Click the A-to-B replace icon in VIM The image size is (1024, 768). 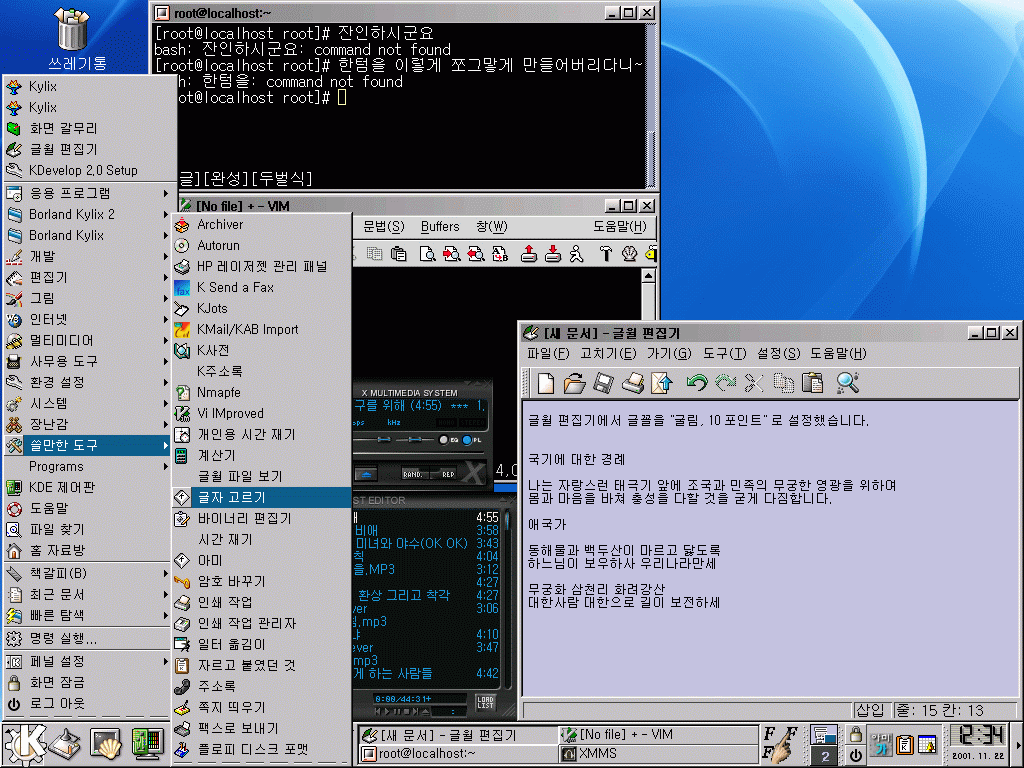(500, 254)
